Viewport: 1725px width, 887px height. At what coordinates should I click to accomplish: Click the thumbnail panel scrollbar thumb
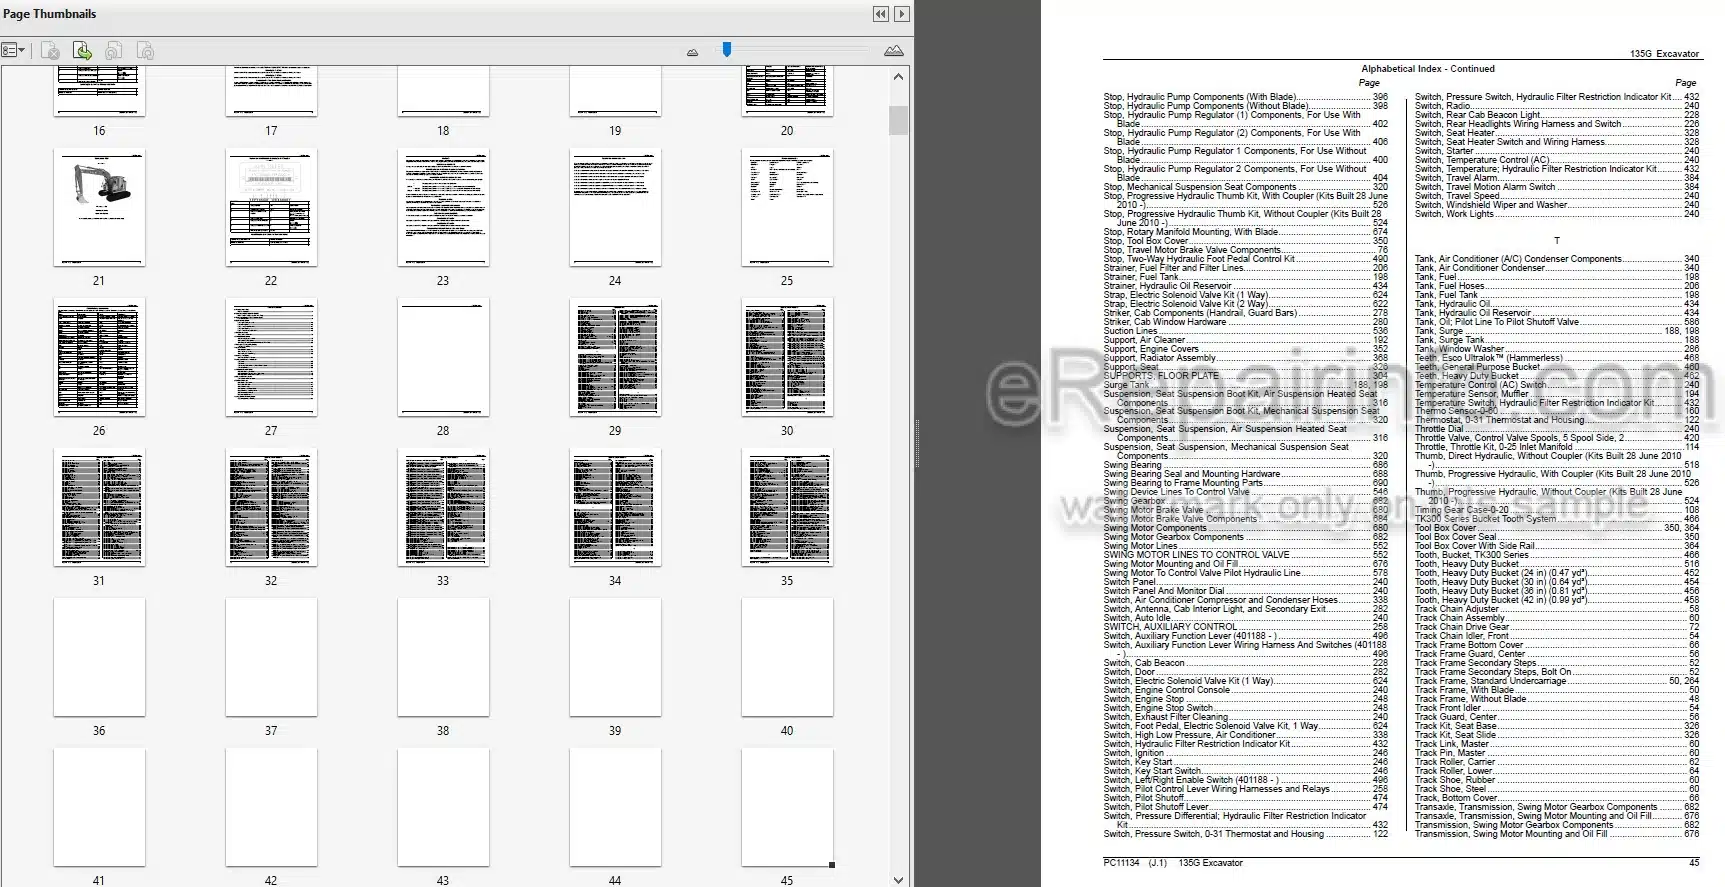click(x=898, y=120)
